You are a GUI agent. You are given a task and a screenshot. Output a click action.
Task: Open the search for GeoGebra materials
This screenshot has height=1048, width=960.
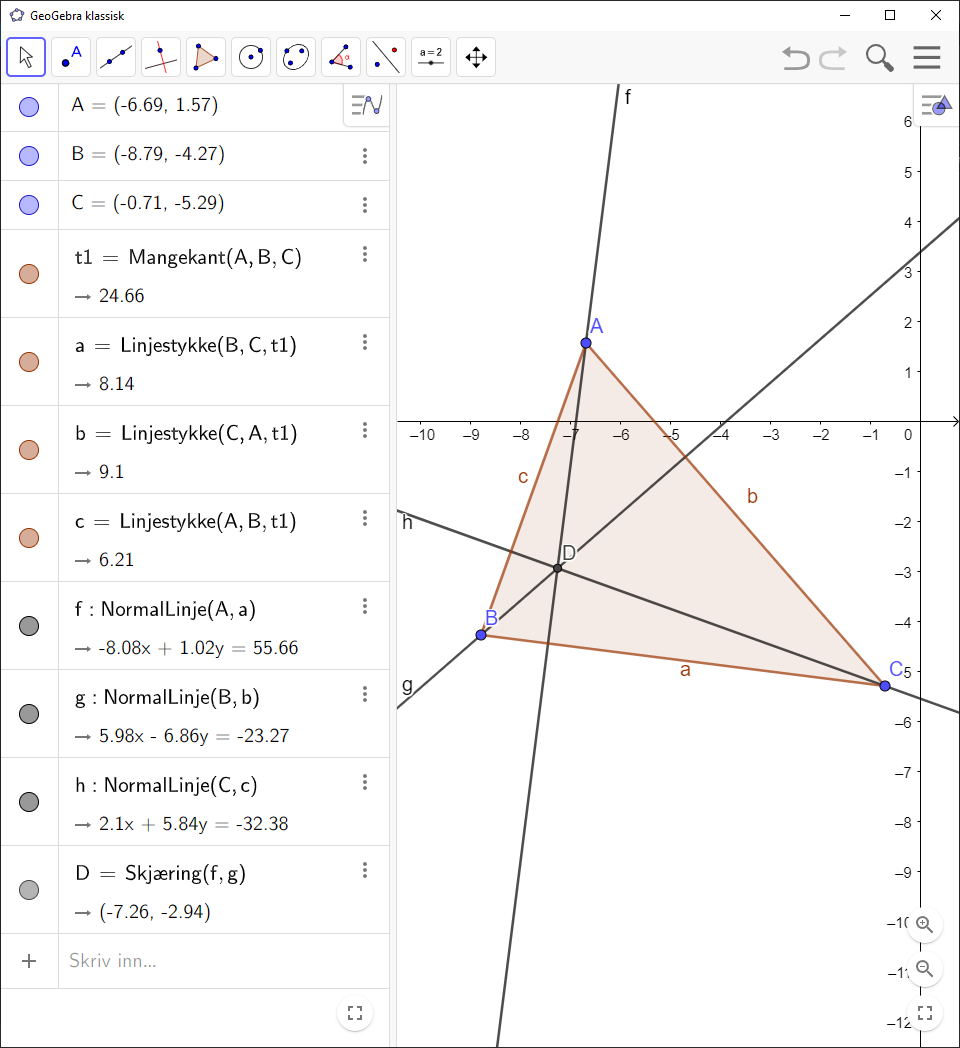879,58
